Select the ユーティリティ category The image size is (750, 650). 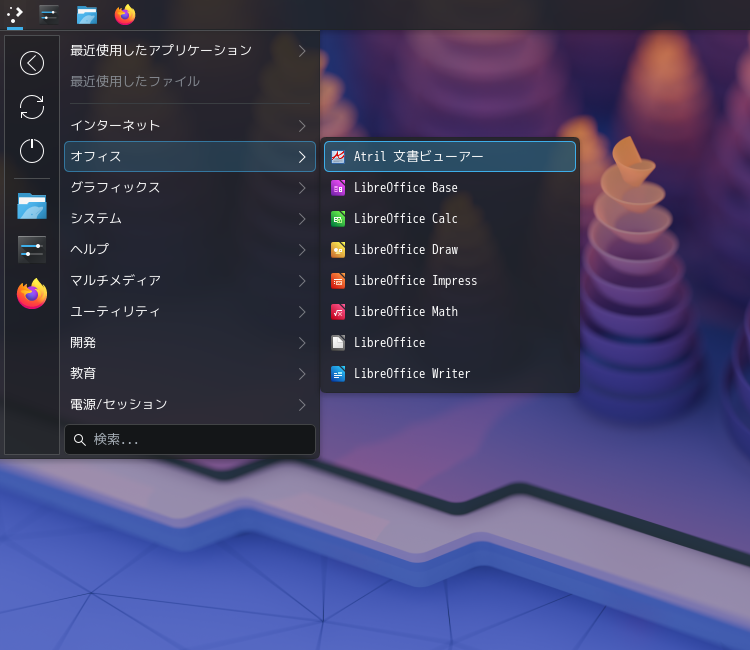point(190,312)
